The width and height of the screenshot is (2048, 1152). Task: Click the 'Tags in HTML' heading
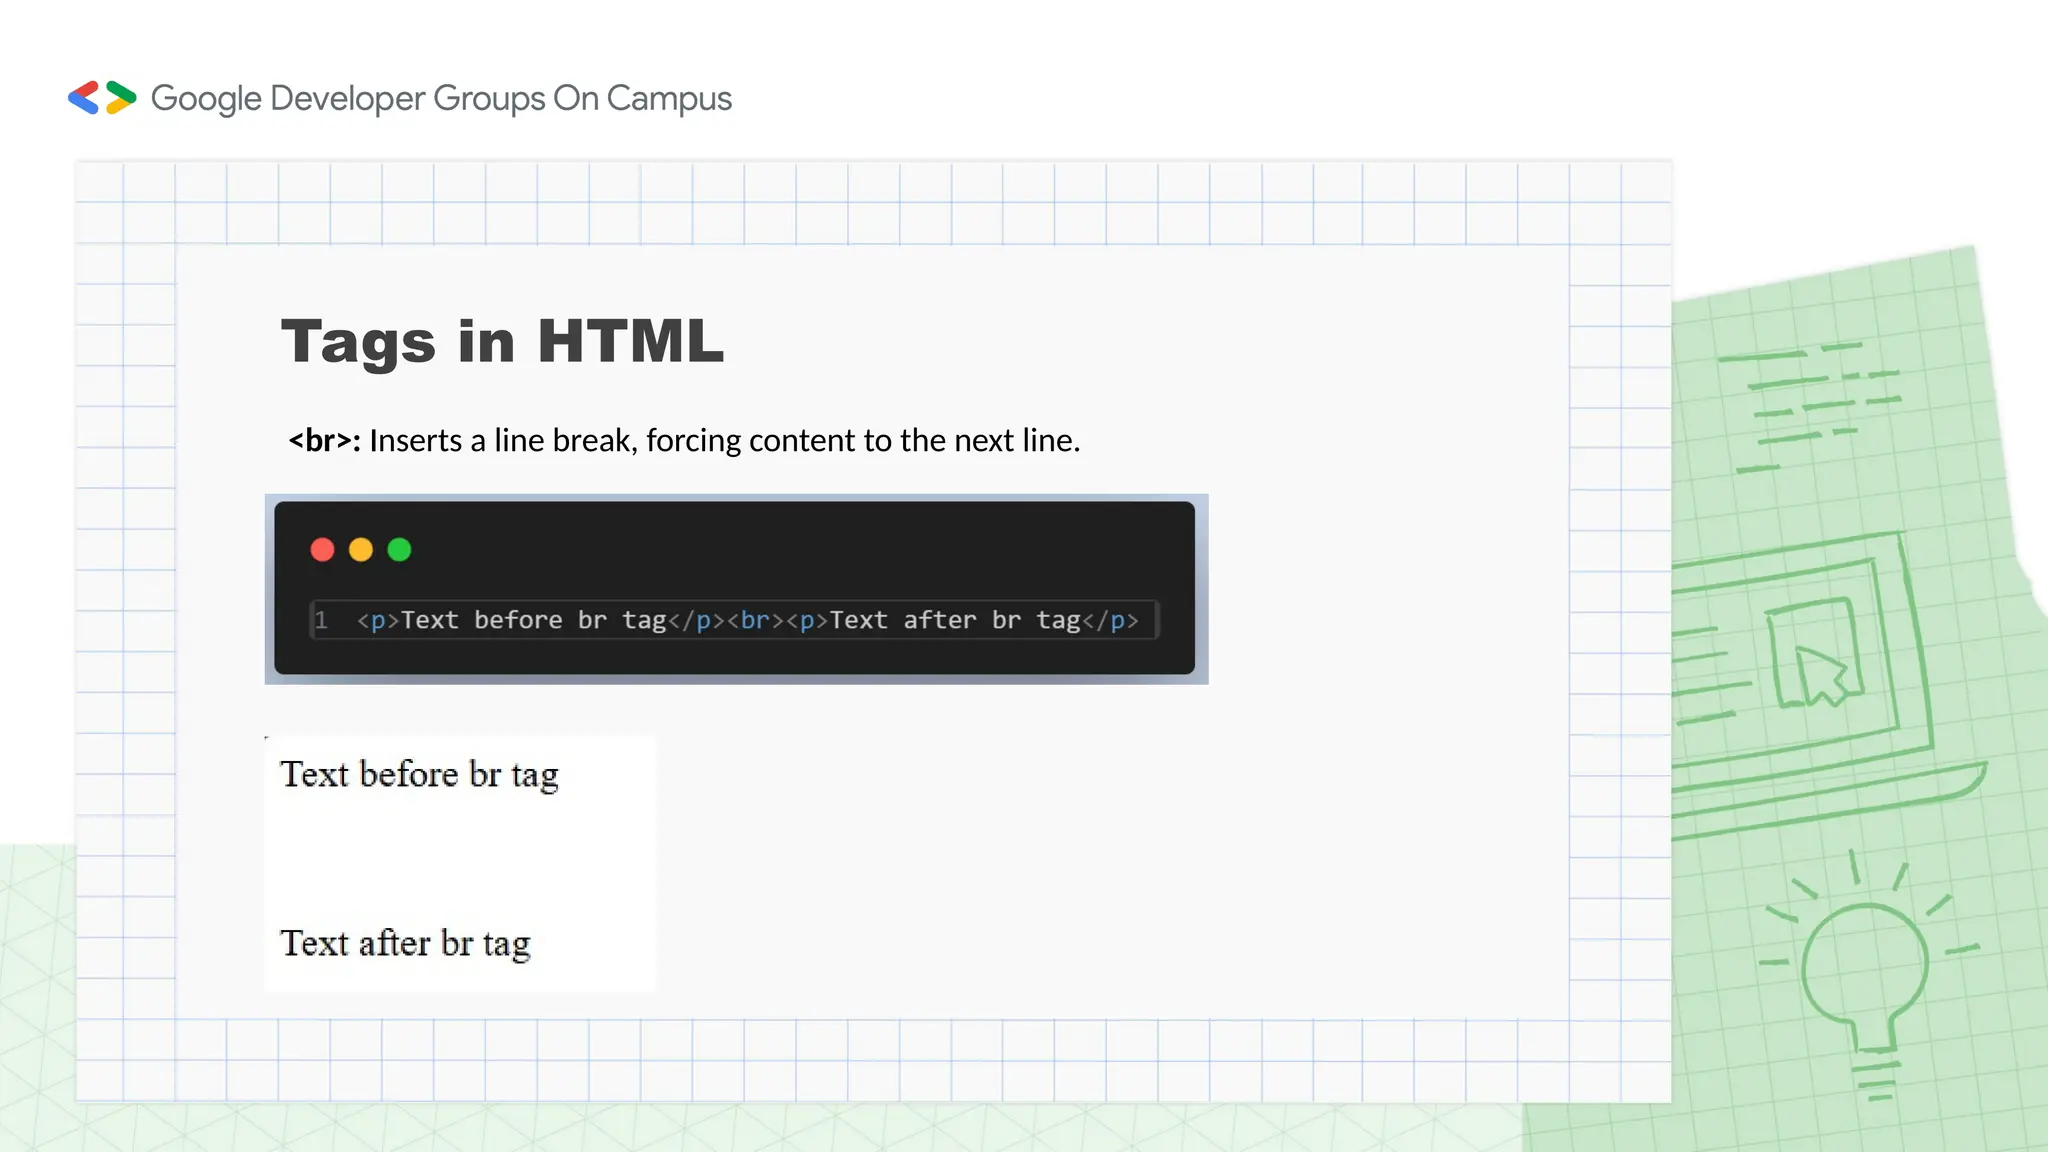point(502,342)
